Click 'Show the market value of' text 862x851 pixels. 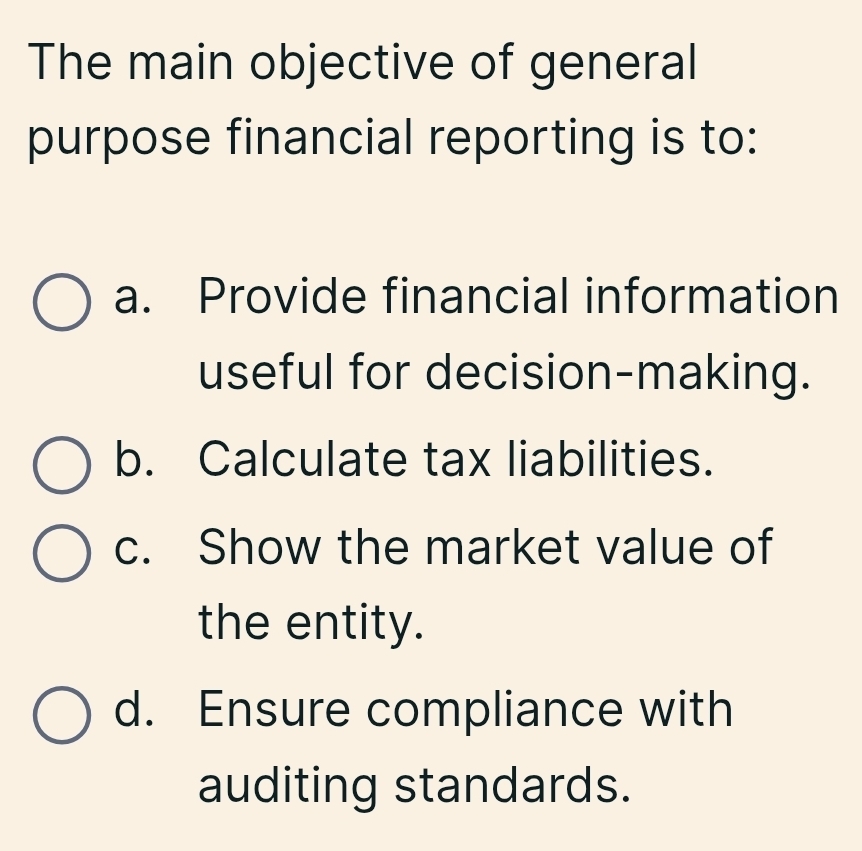click(x=486, y=547)
